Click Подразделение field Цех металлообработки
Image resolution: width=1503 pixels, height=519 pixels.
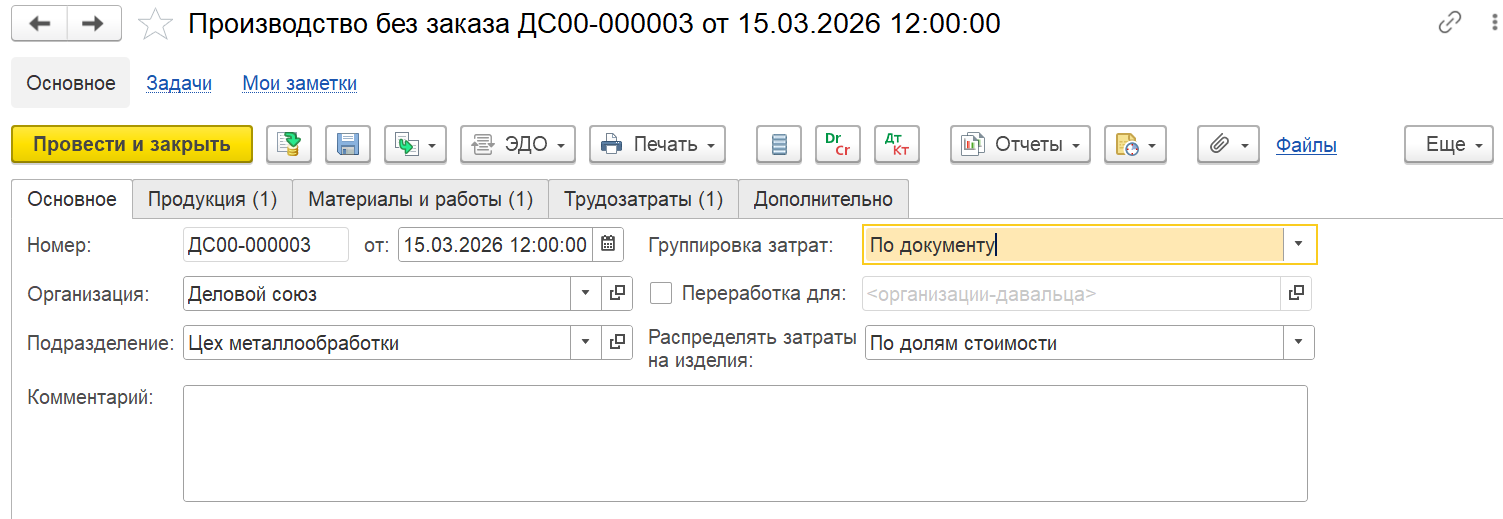click(376, 343)
